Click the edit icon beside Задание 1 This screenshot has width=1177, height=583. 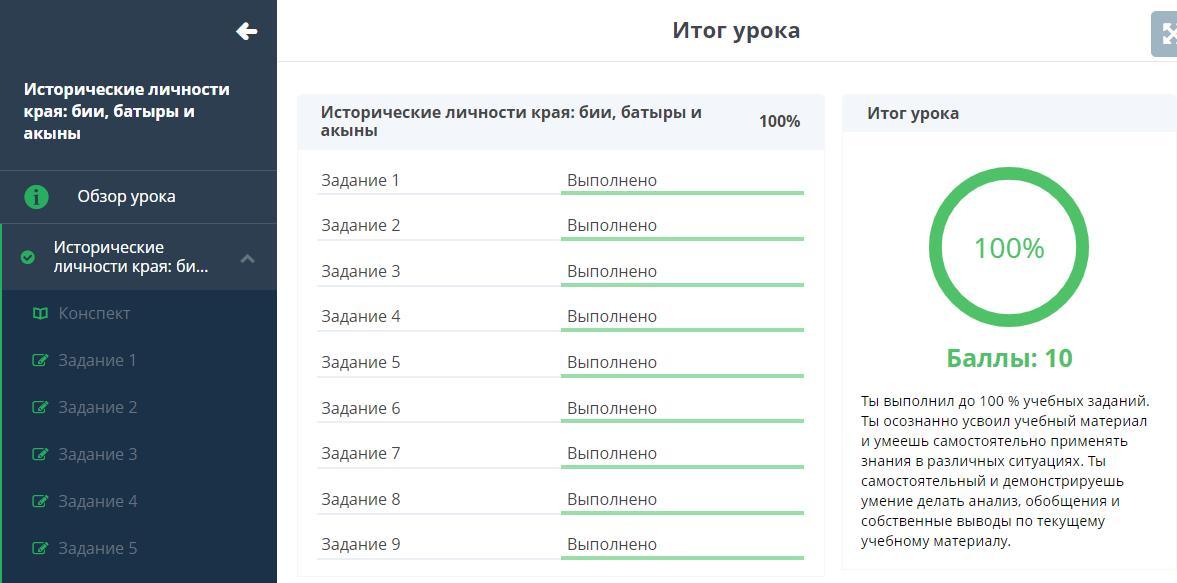(x=40, y=360)
